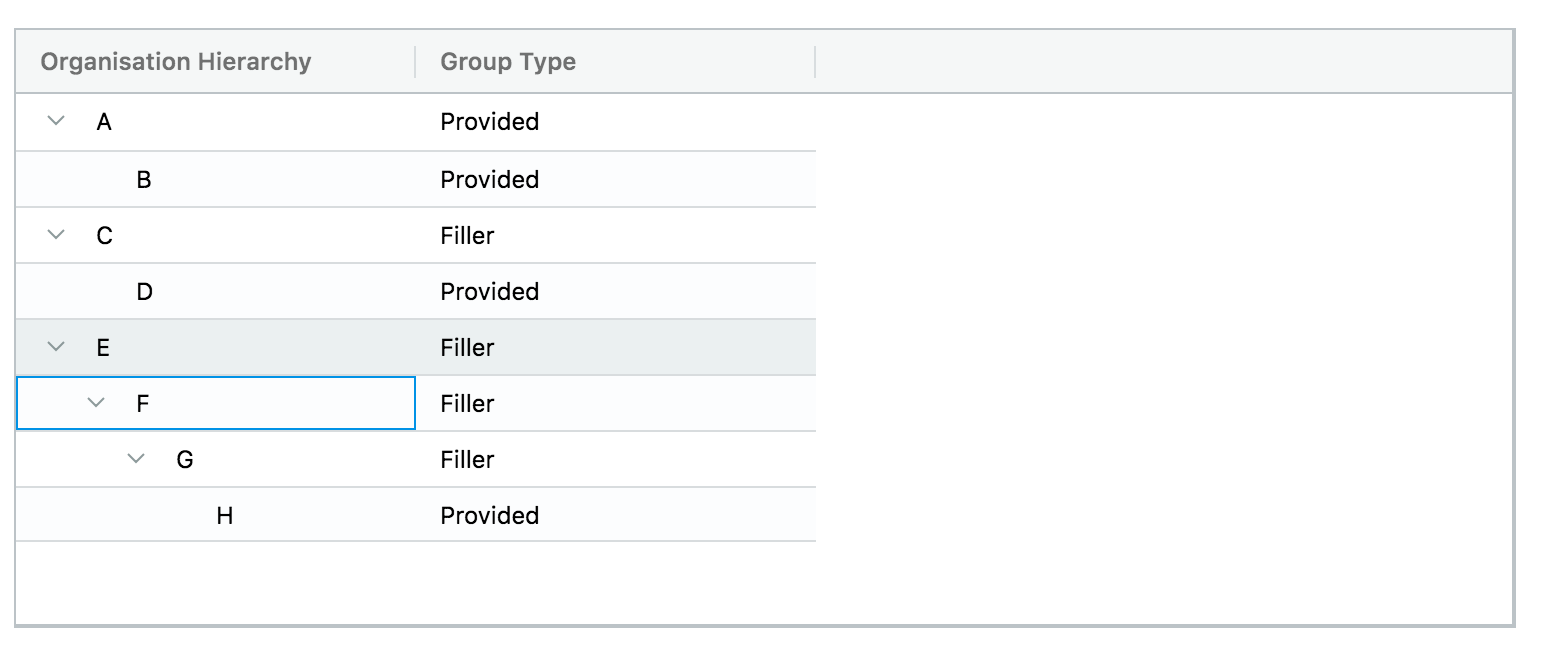Click Filler cell in row F
1544x646 pixels.
pos(467,404)
